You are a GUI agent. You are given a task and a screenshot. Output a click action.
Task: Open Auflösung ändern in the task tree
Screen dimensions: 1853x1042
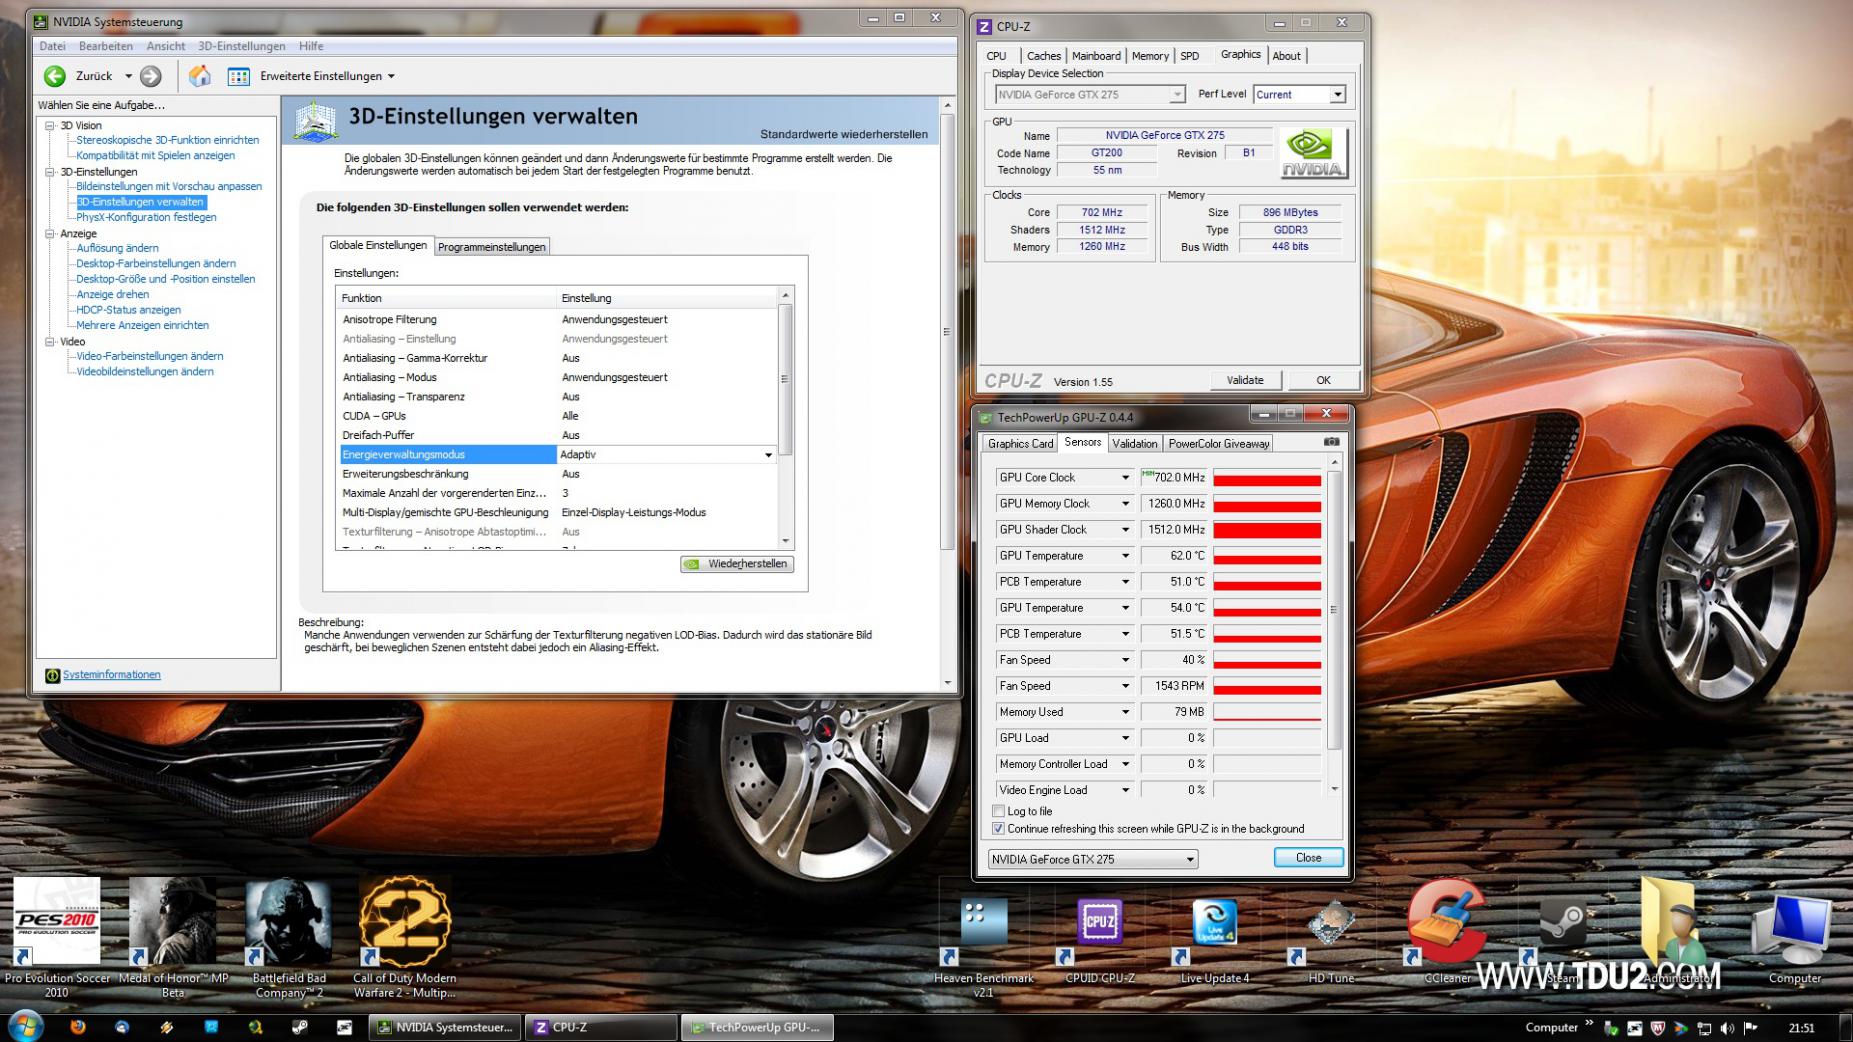coord(118,248)
